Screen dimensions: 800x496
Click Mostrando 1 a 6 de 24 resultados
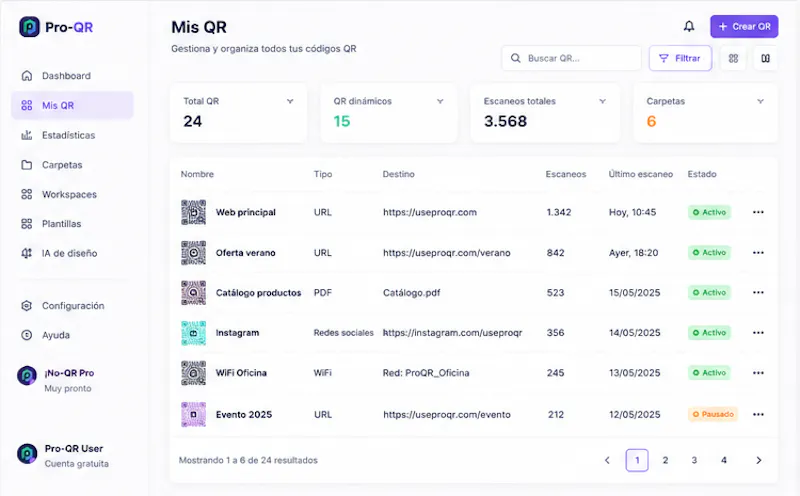click(x=248, y=460)
